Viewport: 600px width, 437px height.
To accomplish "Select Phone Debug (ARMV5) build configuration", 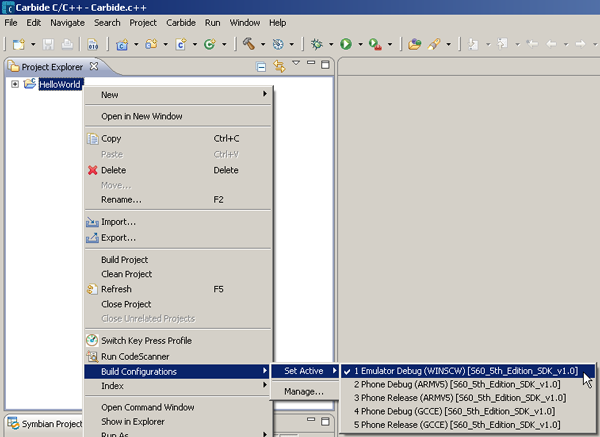I will (468, 384).
